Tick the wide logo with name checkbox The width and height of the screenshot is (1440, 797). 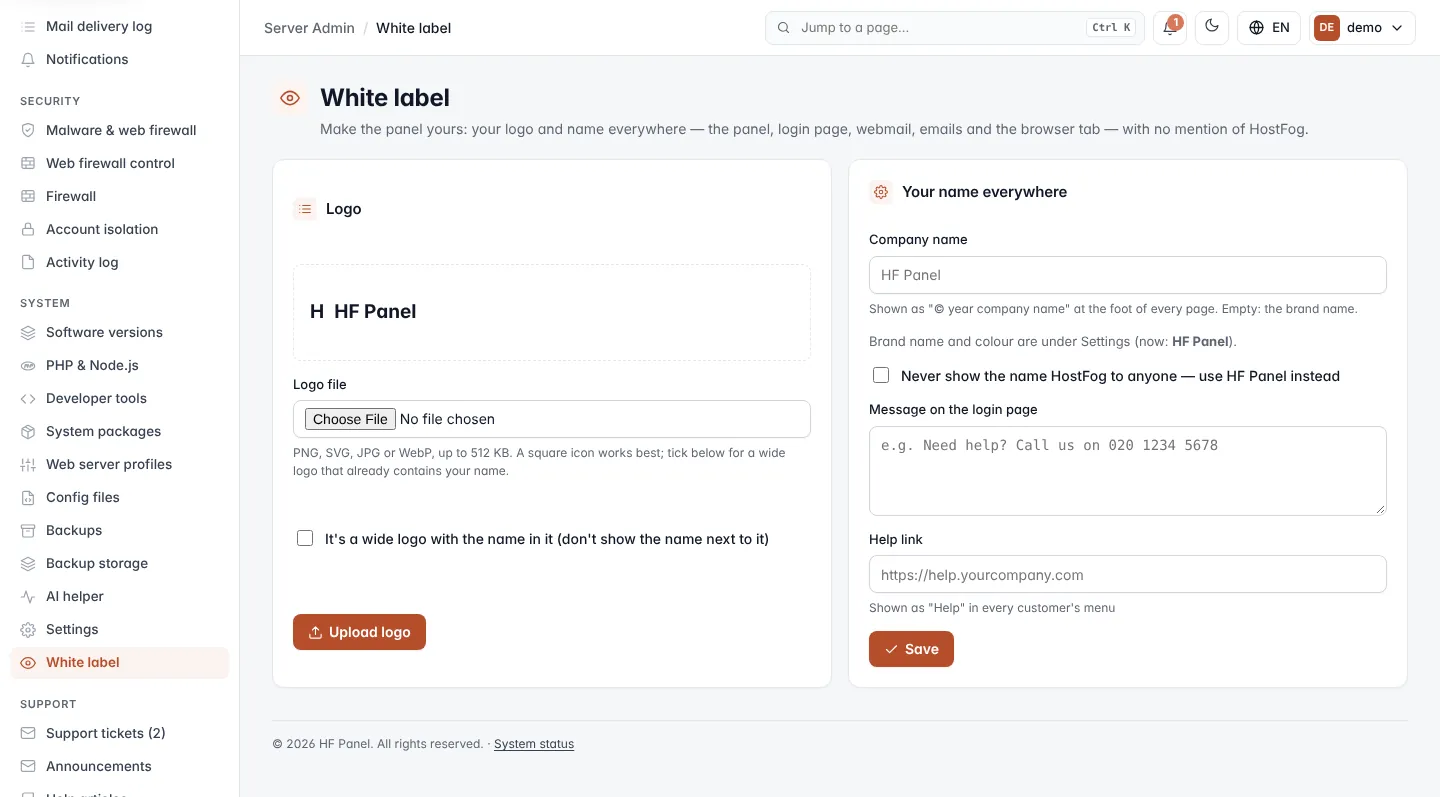pos(305,538)
